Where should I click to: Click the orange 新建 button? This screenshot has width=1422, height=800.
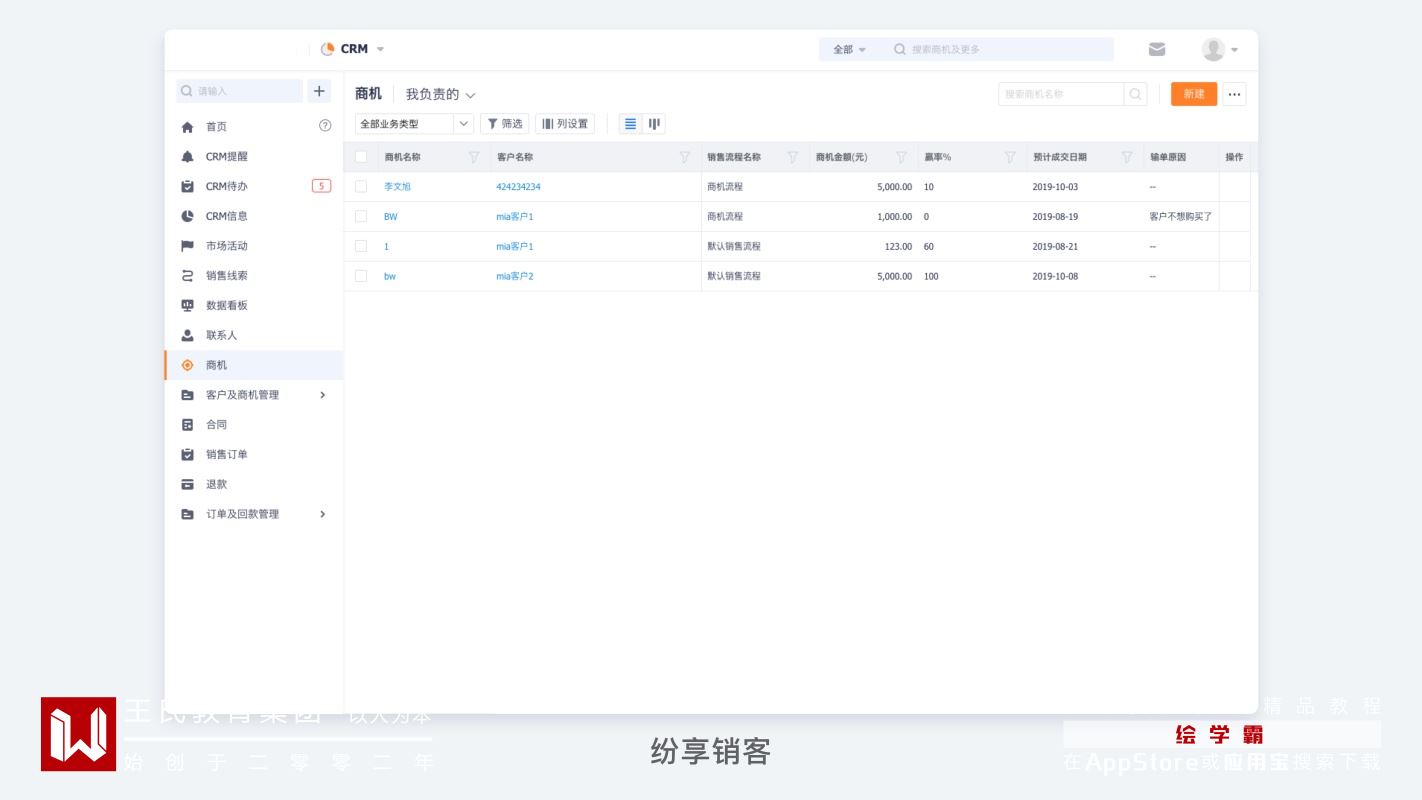pos(1194,94)
